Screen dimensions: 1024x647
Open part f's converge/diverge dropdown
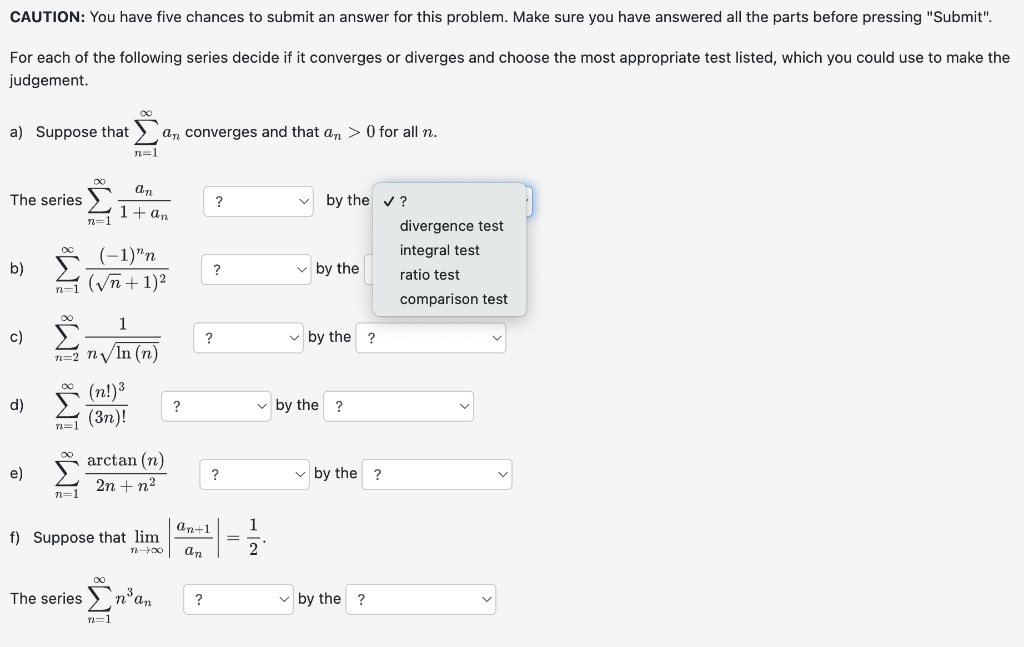[238, 598]
